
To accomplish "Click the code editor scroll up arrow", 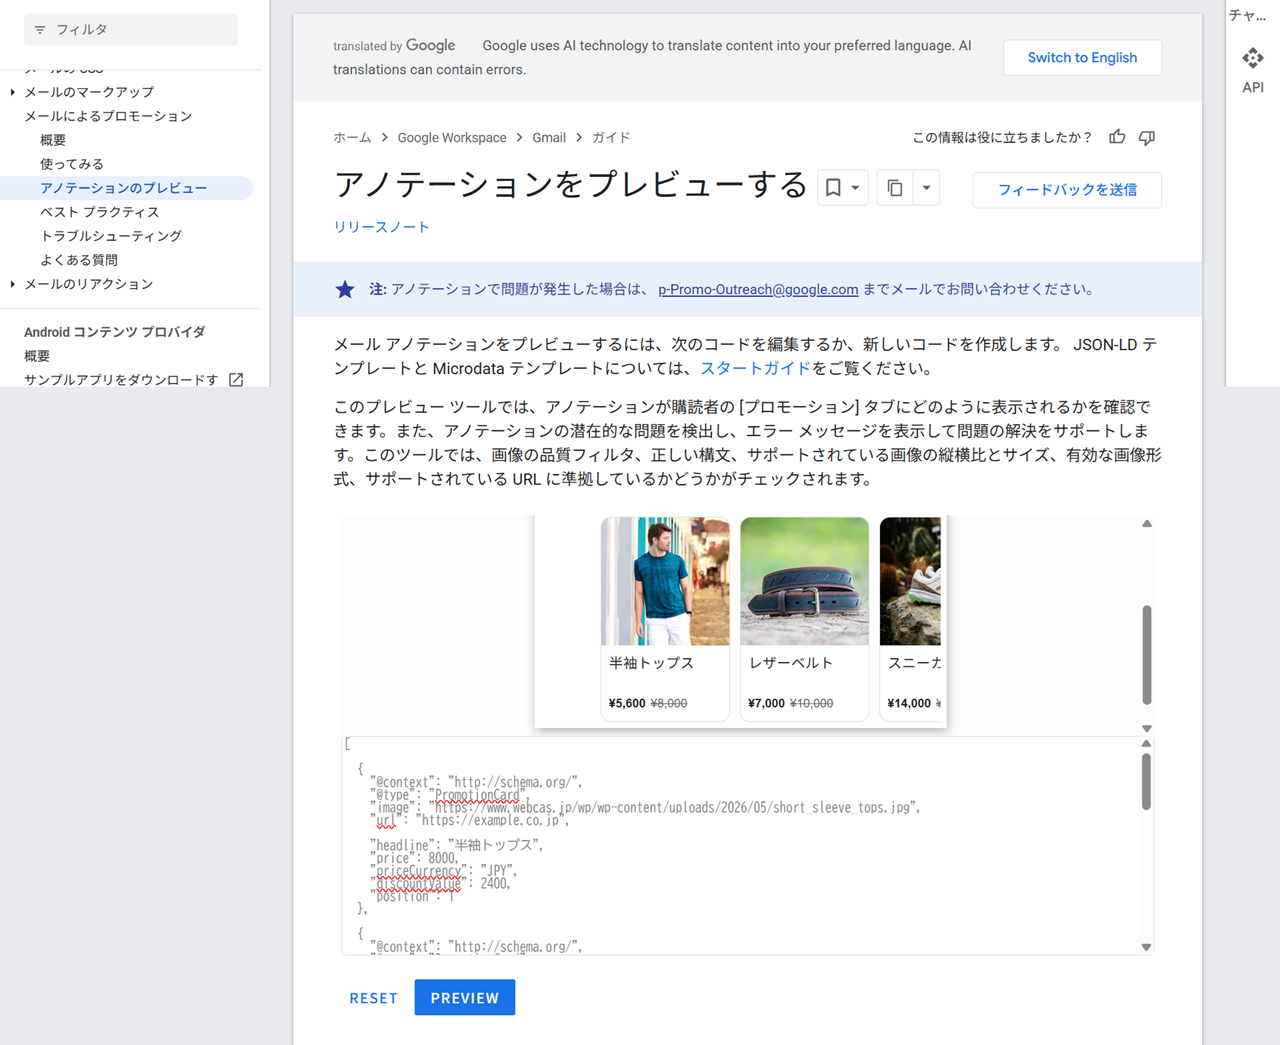I will [x=1146, y=744].
